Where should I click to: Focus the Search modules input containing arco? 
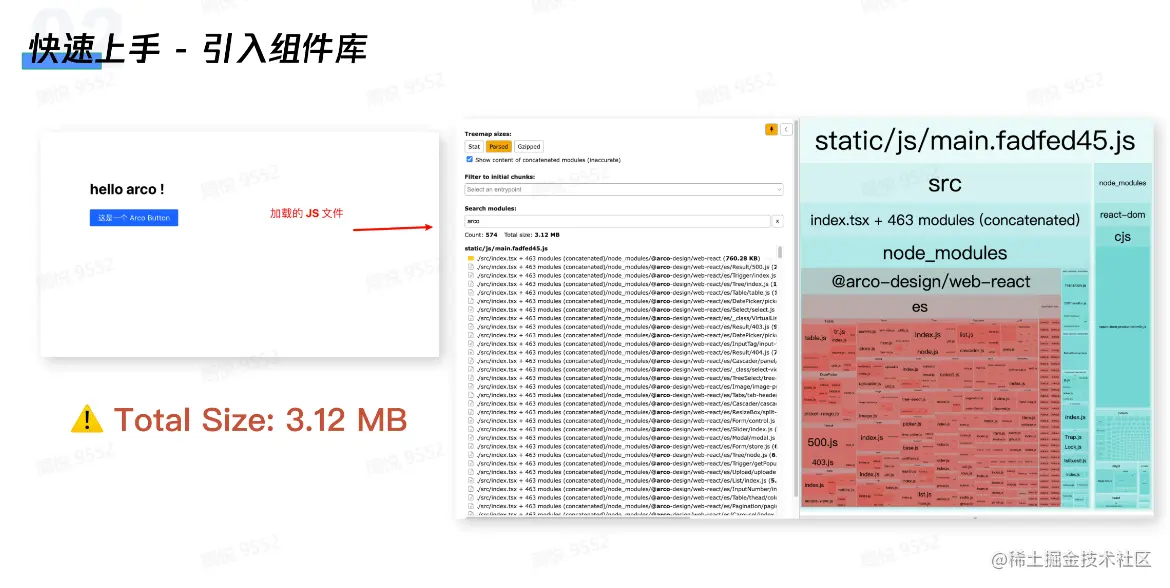tap(617, 222)
